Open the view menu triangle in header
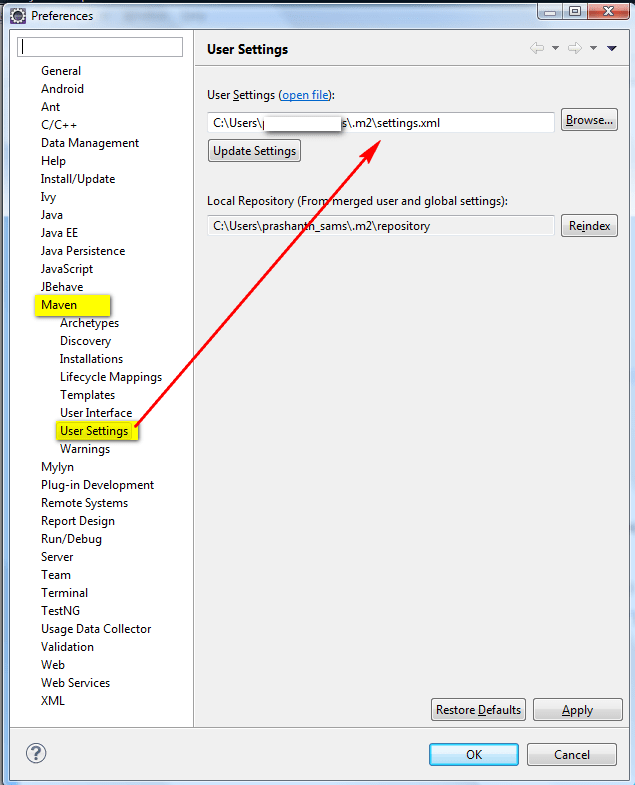The height and width of the screenshot is (785, 635). 611,48
